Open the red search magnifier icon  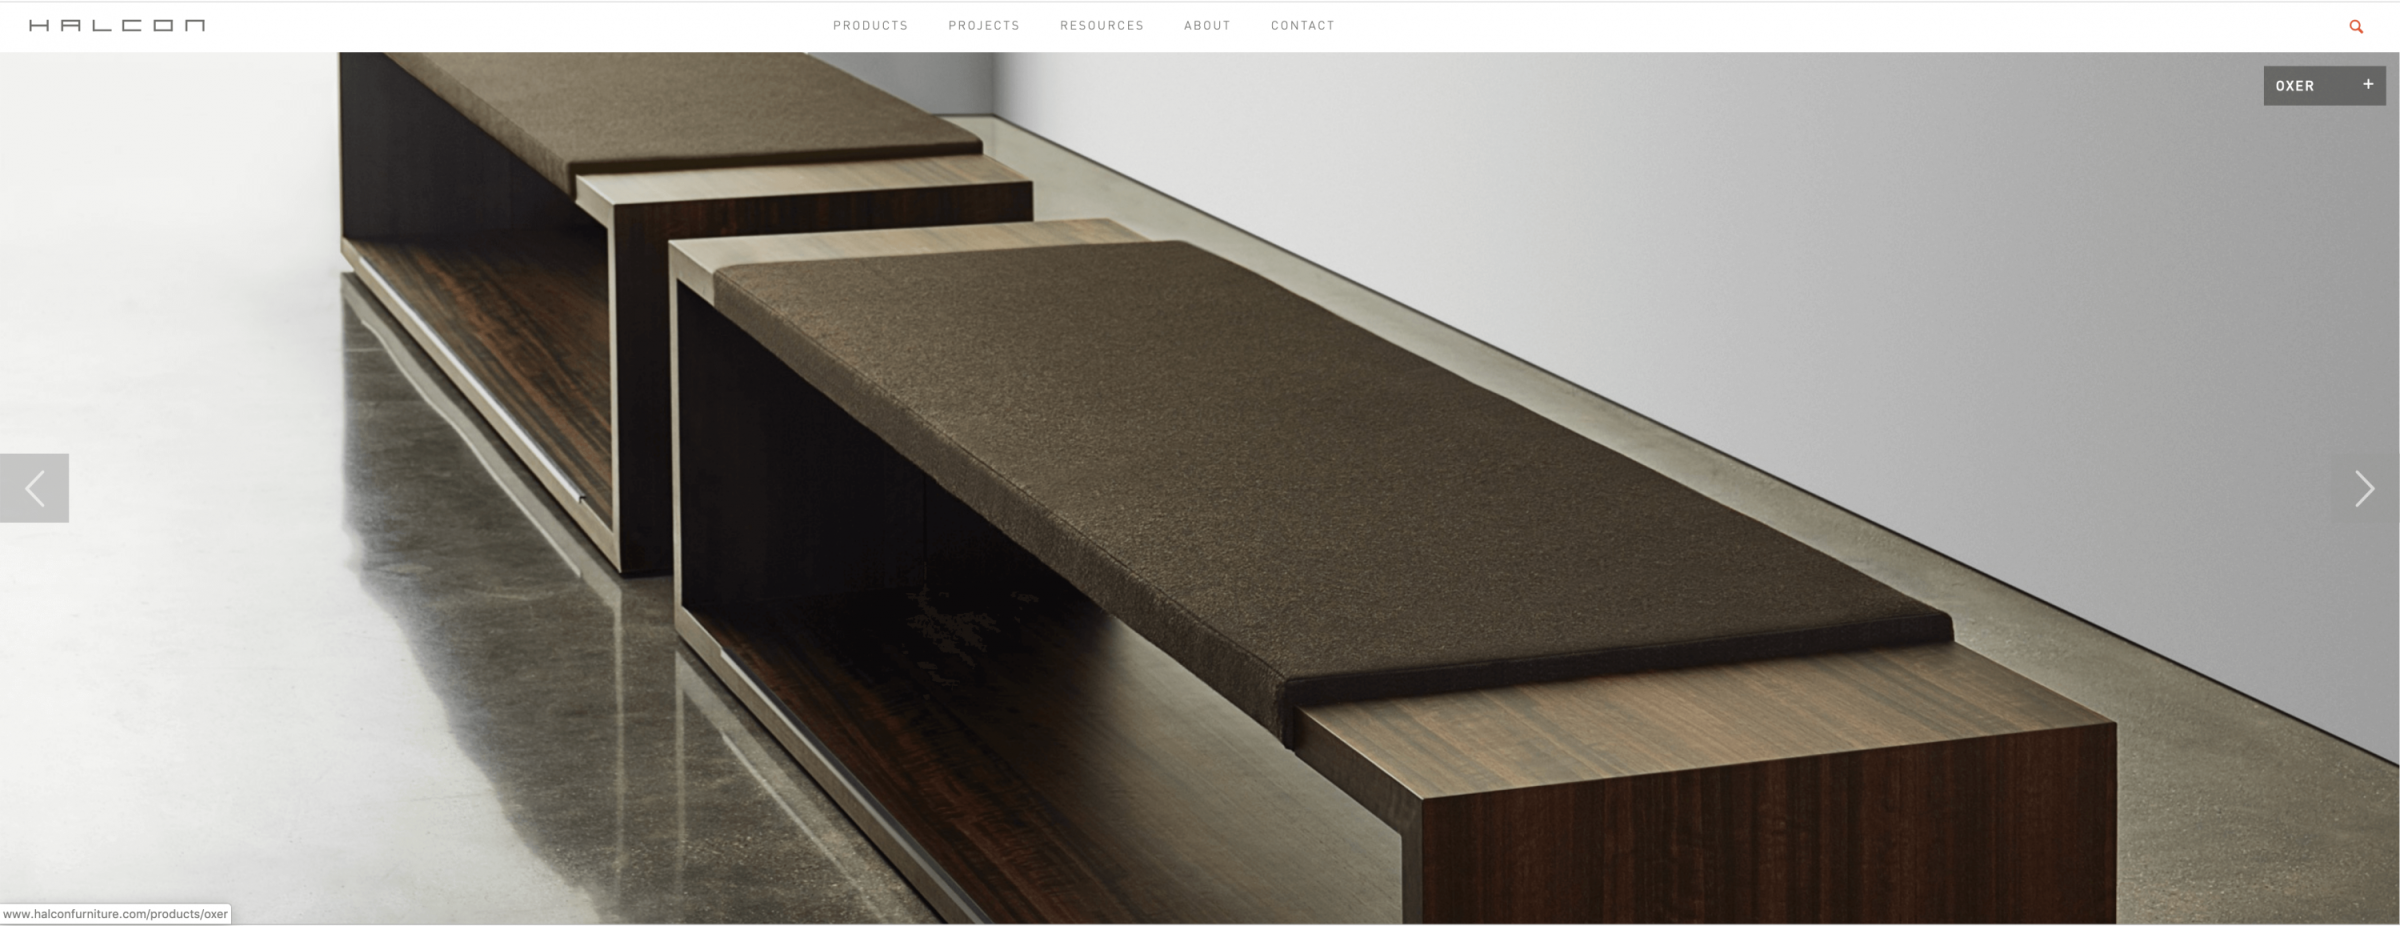[2356, 27]
